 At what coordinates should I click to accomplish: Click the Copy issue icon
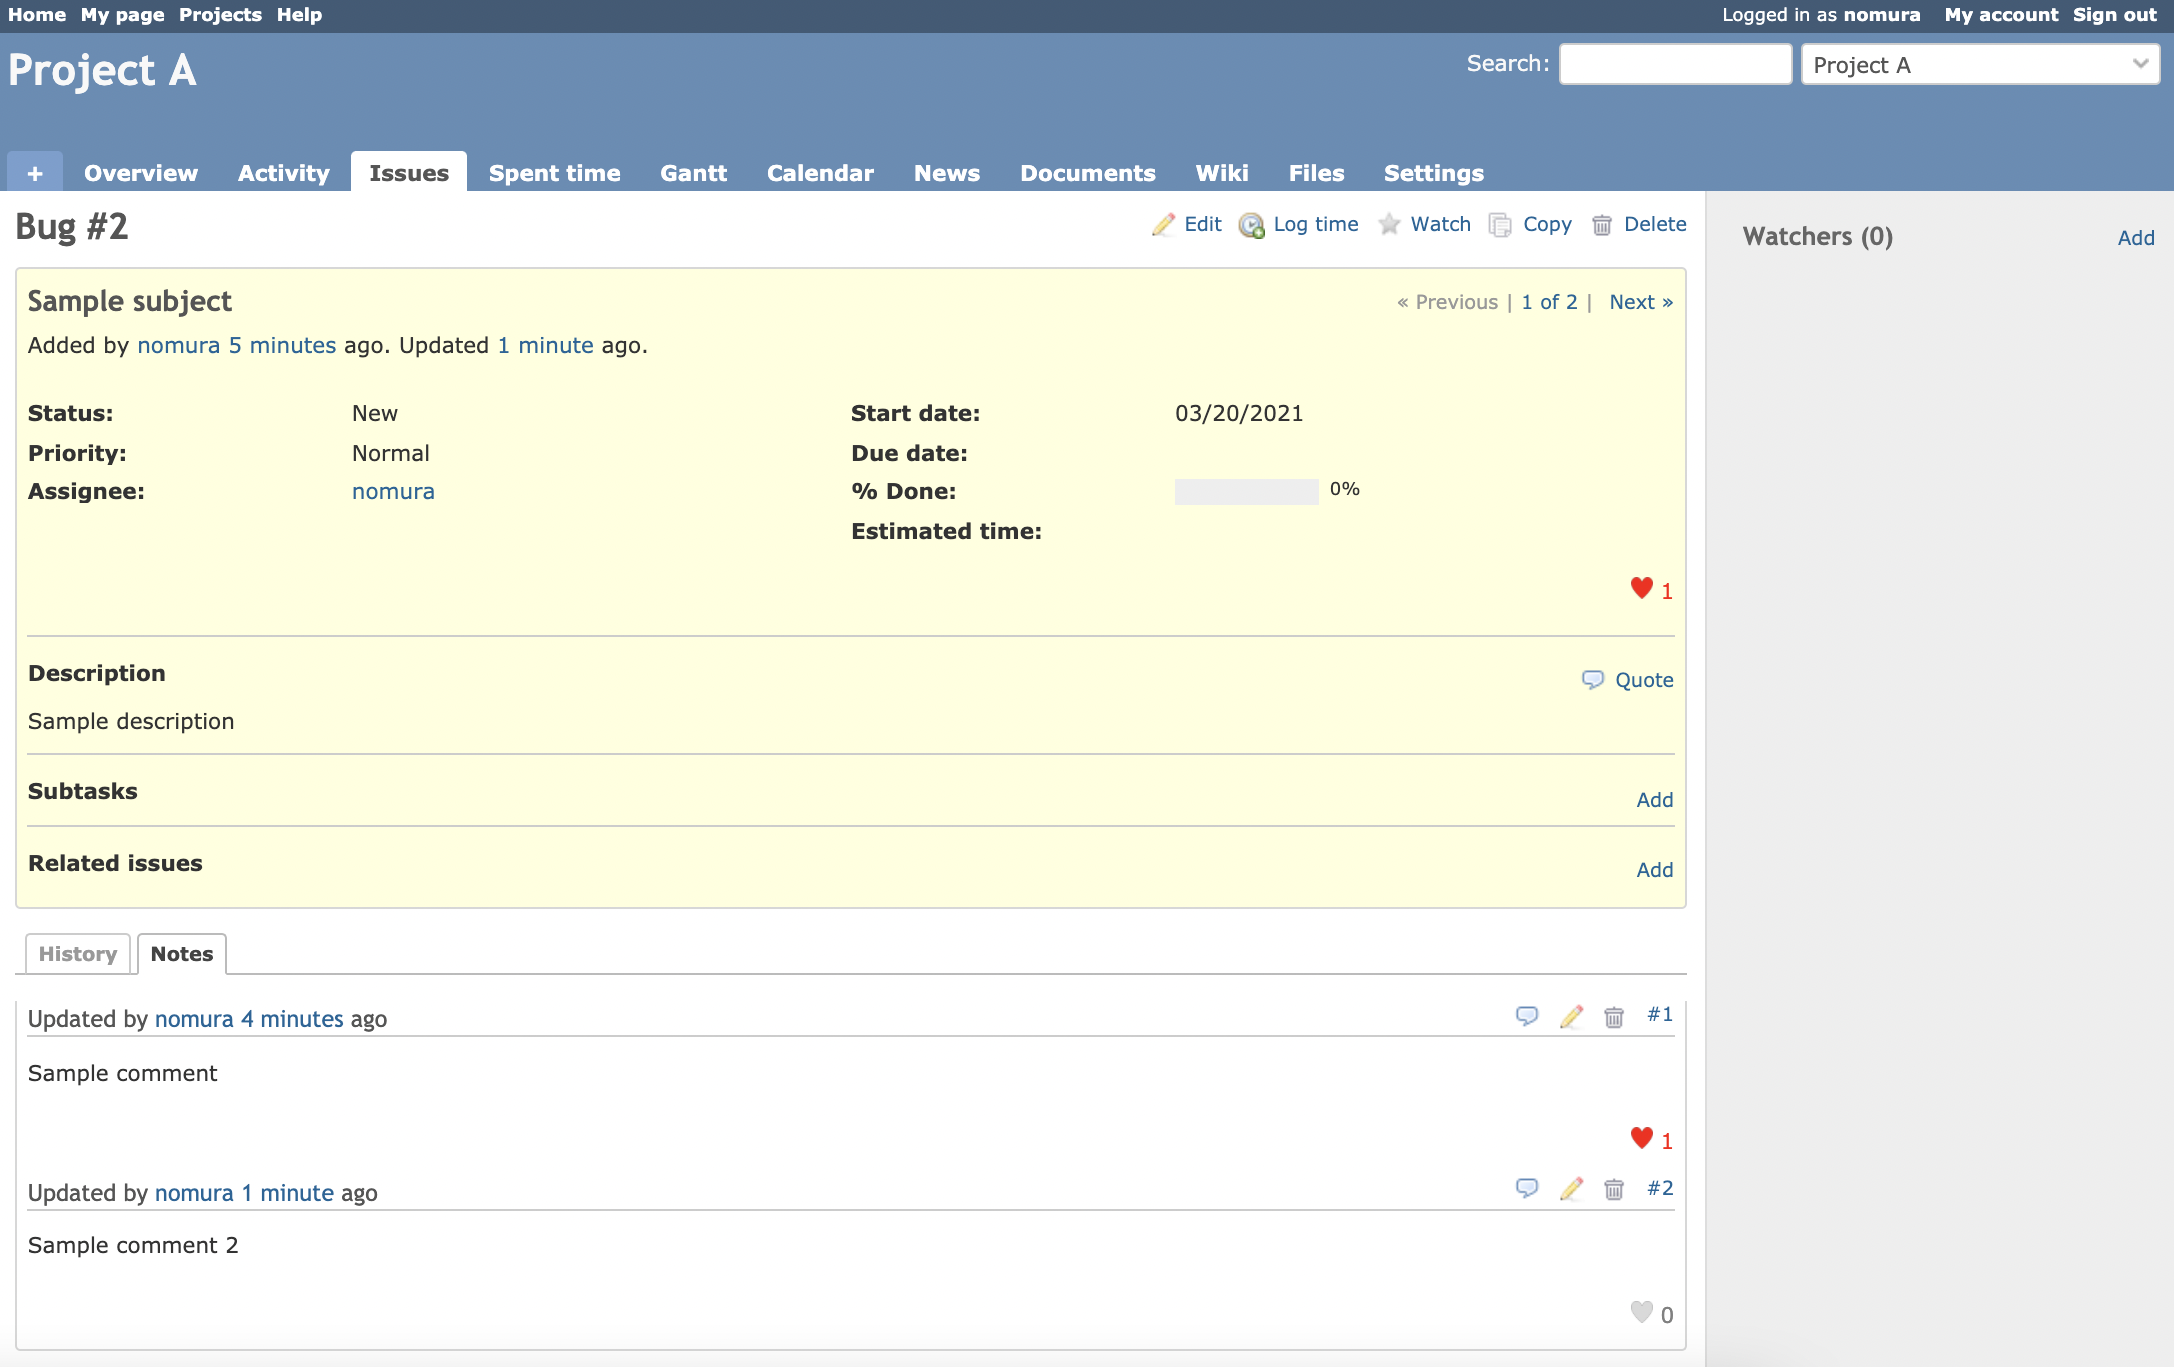(x=1500, y=225)
